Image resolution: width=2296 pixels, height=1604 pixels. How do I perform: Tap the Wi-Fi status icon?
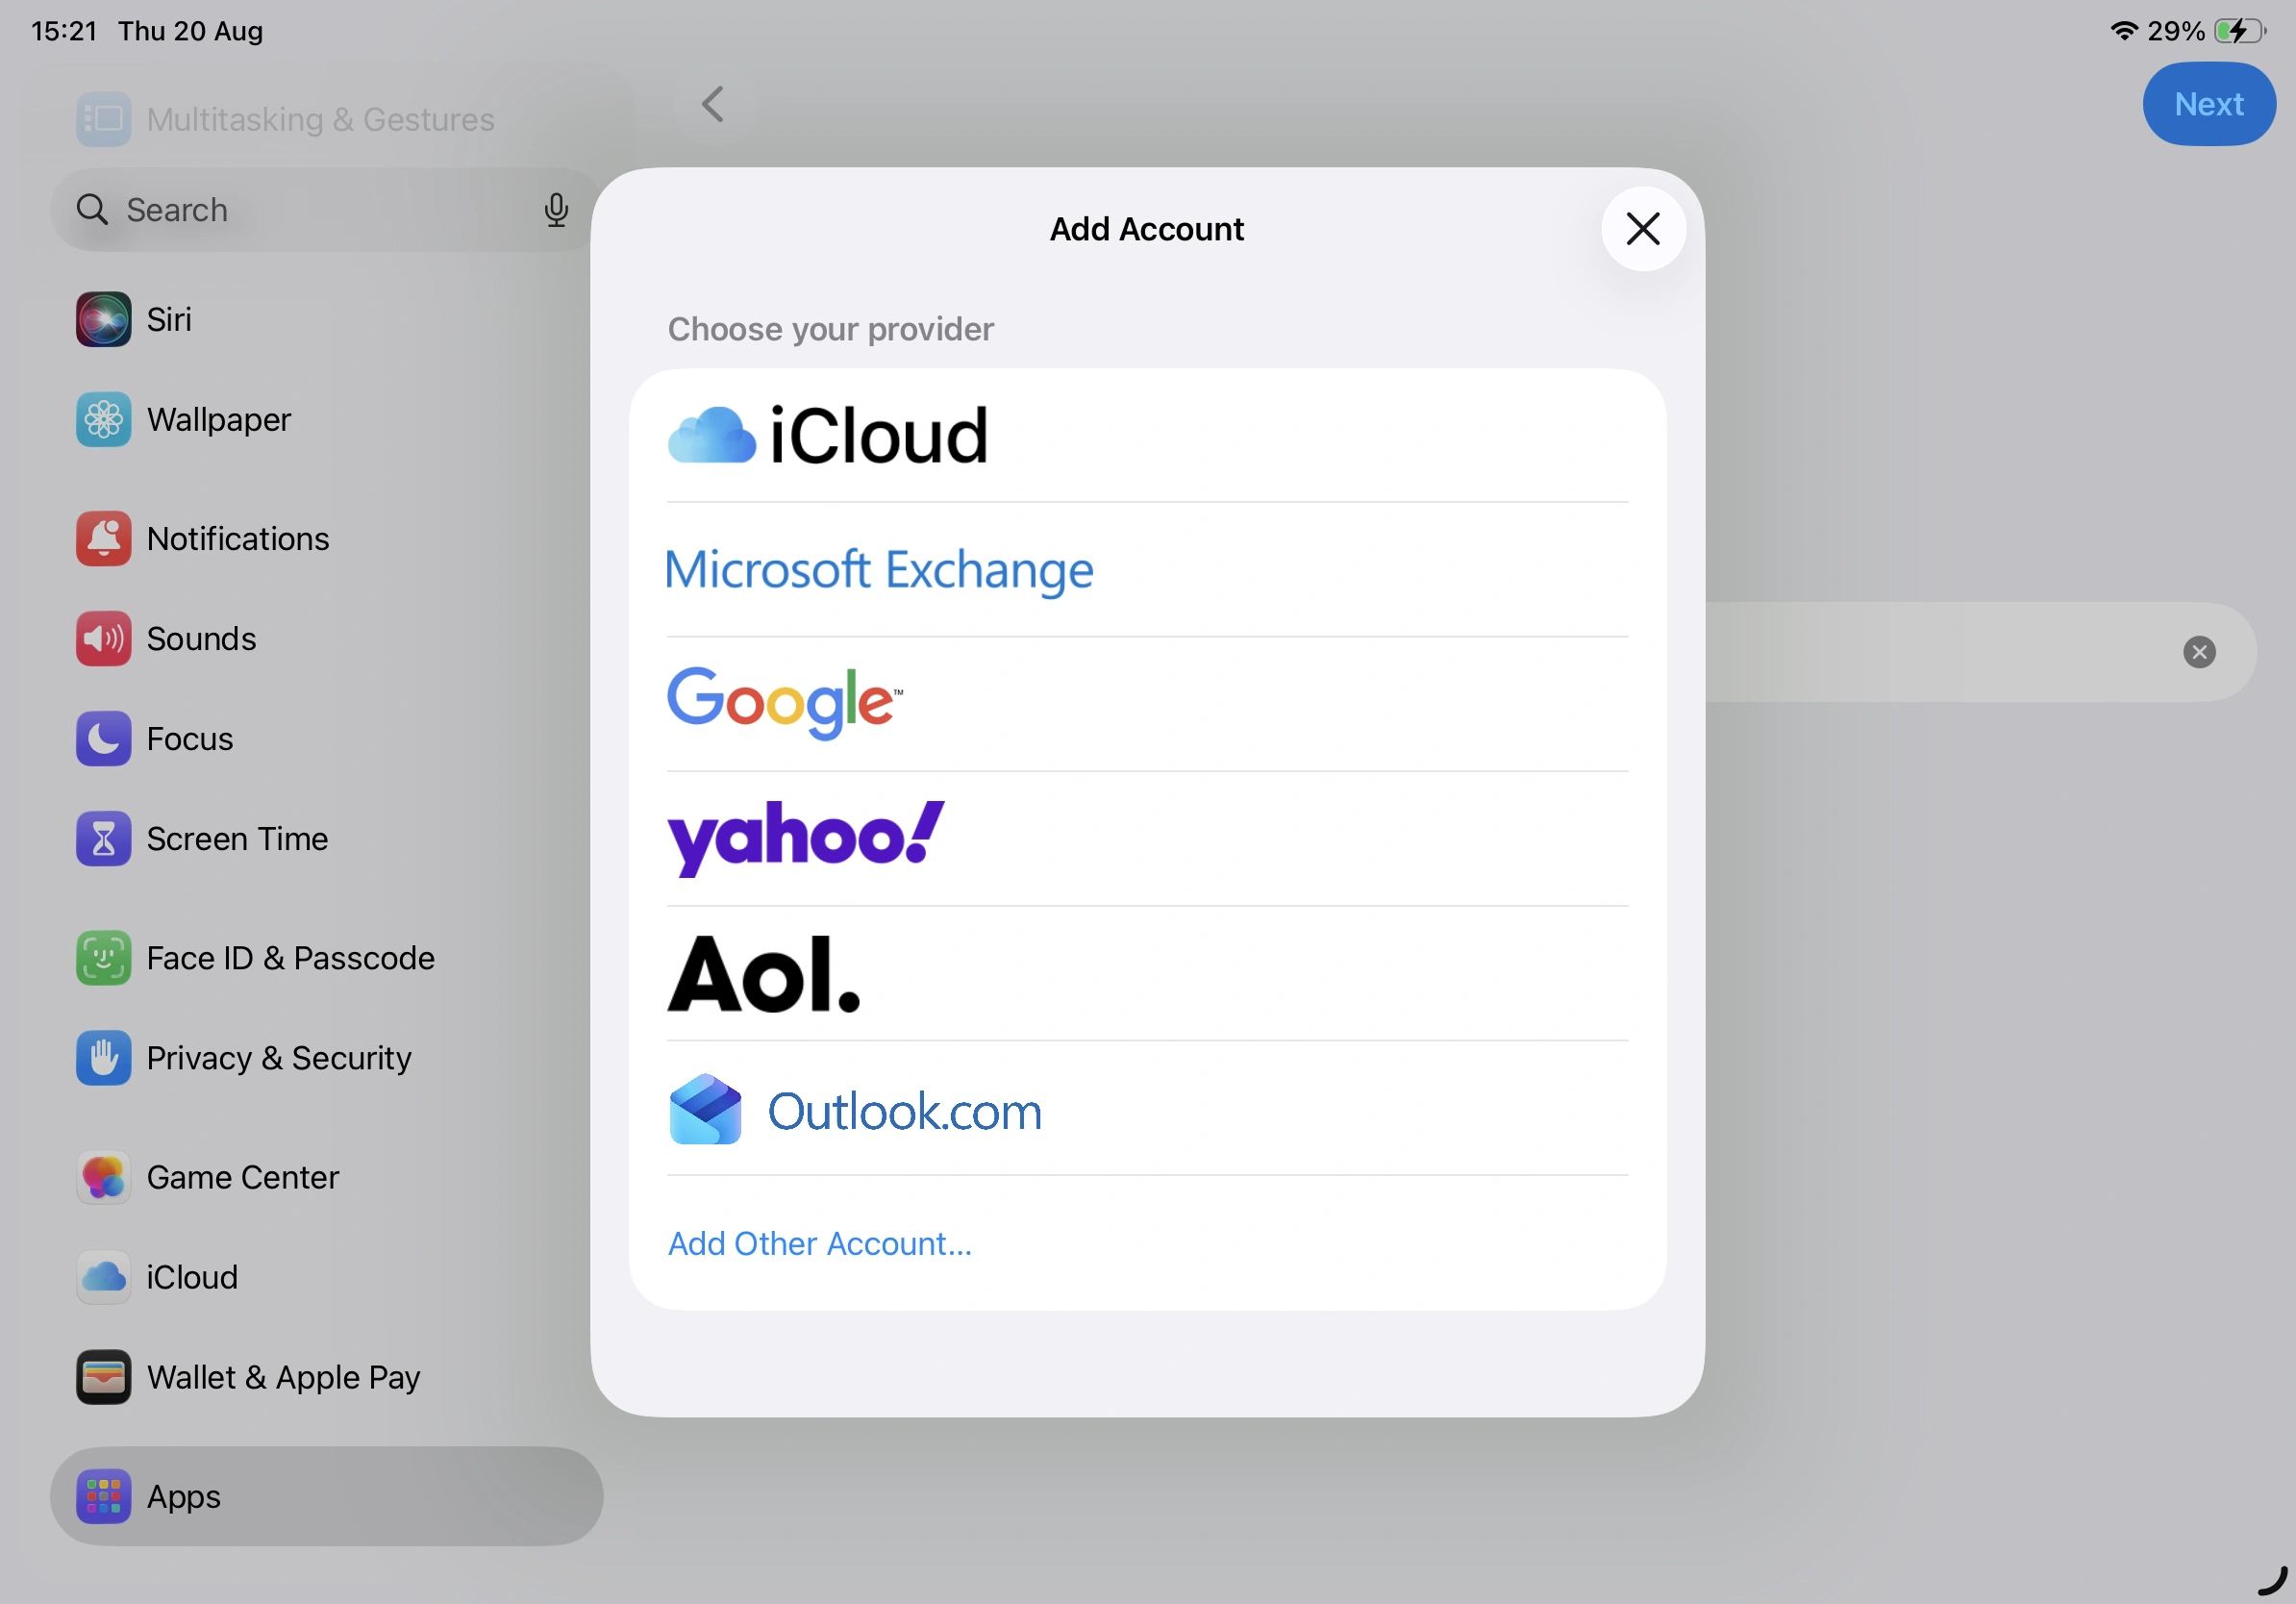(2123, 30)
